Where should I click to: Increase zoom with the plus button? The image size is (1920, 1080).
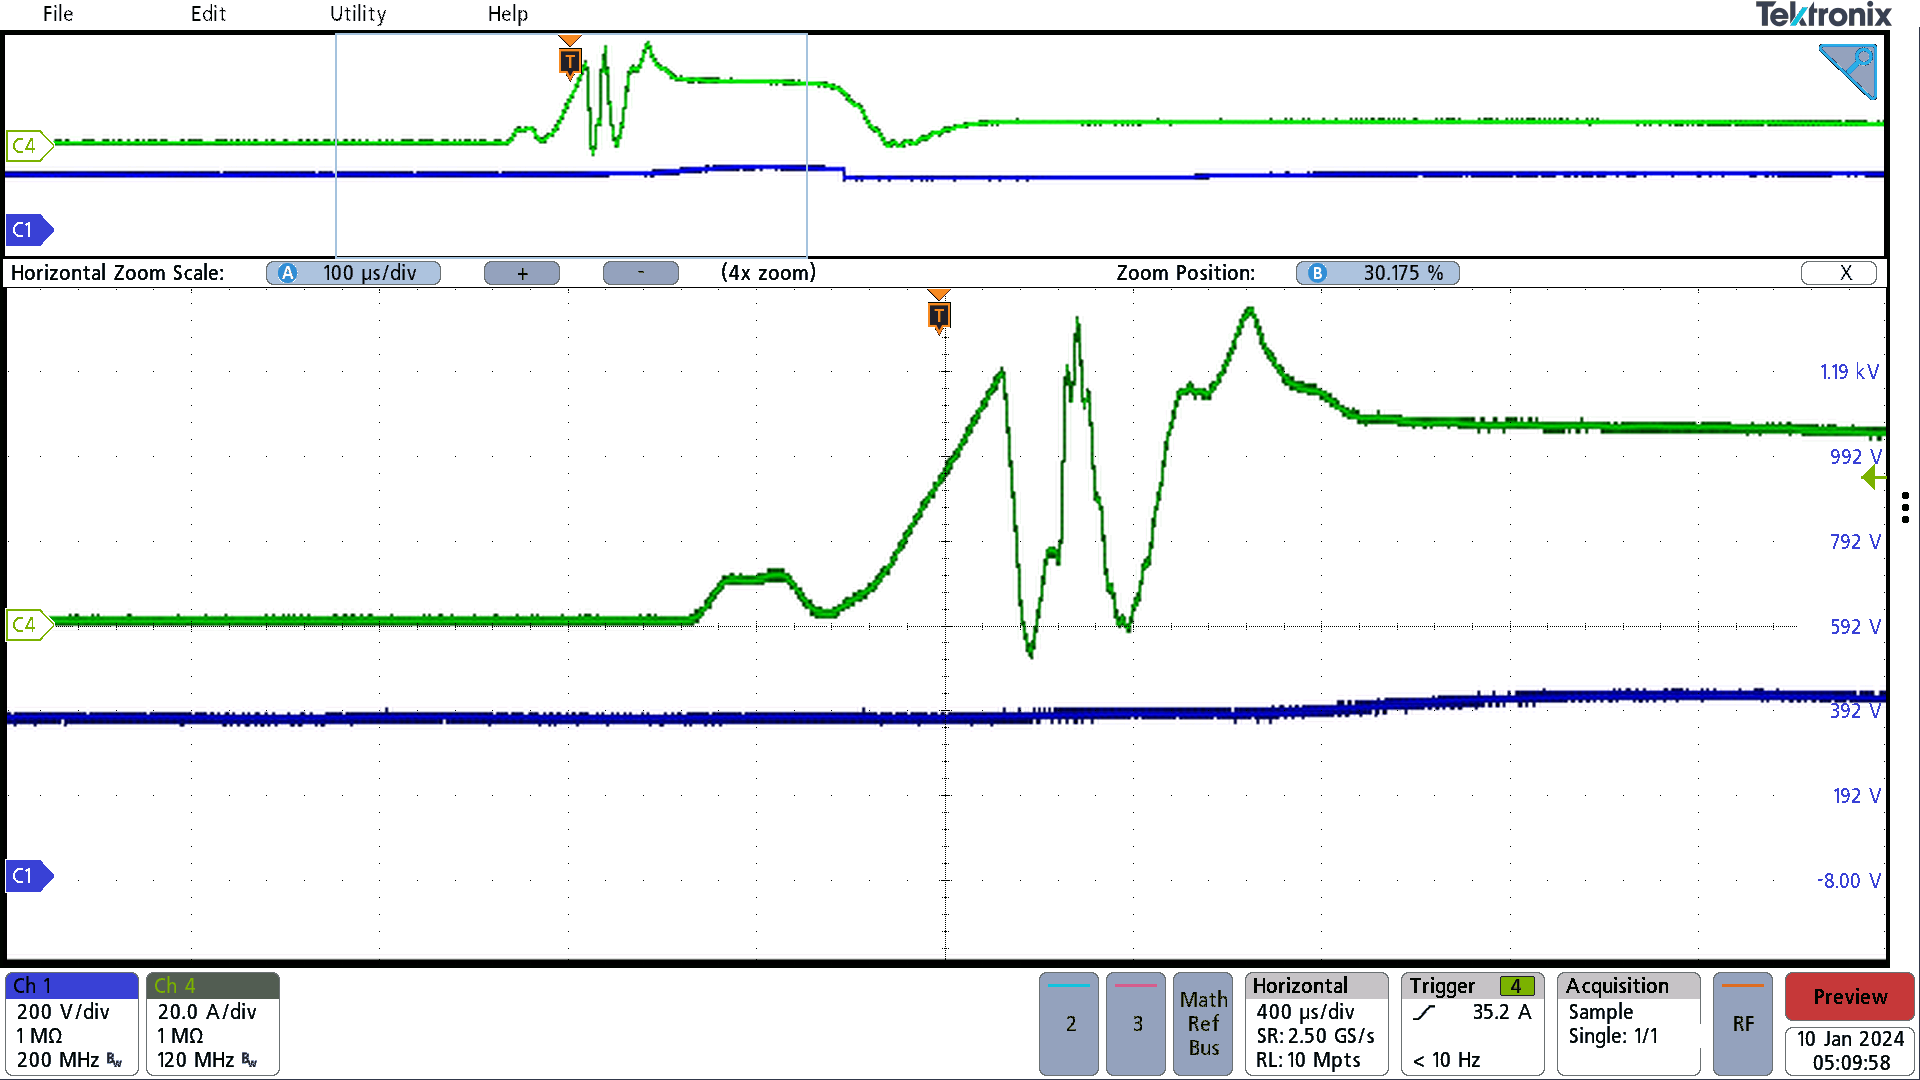[x=522, y=273]
